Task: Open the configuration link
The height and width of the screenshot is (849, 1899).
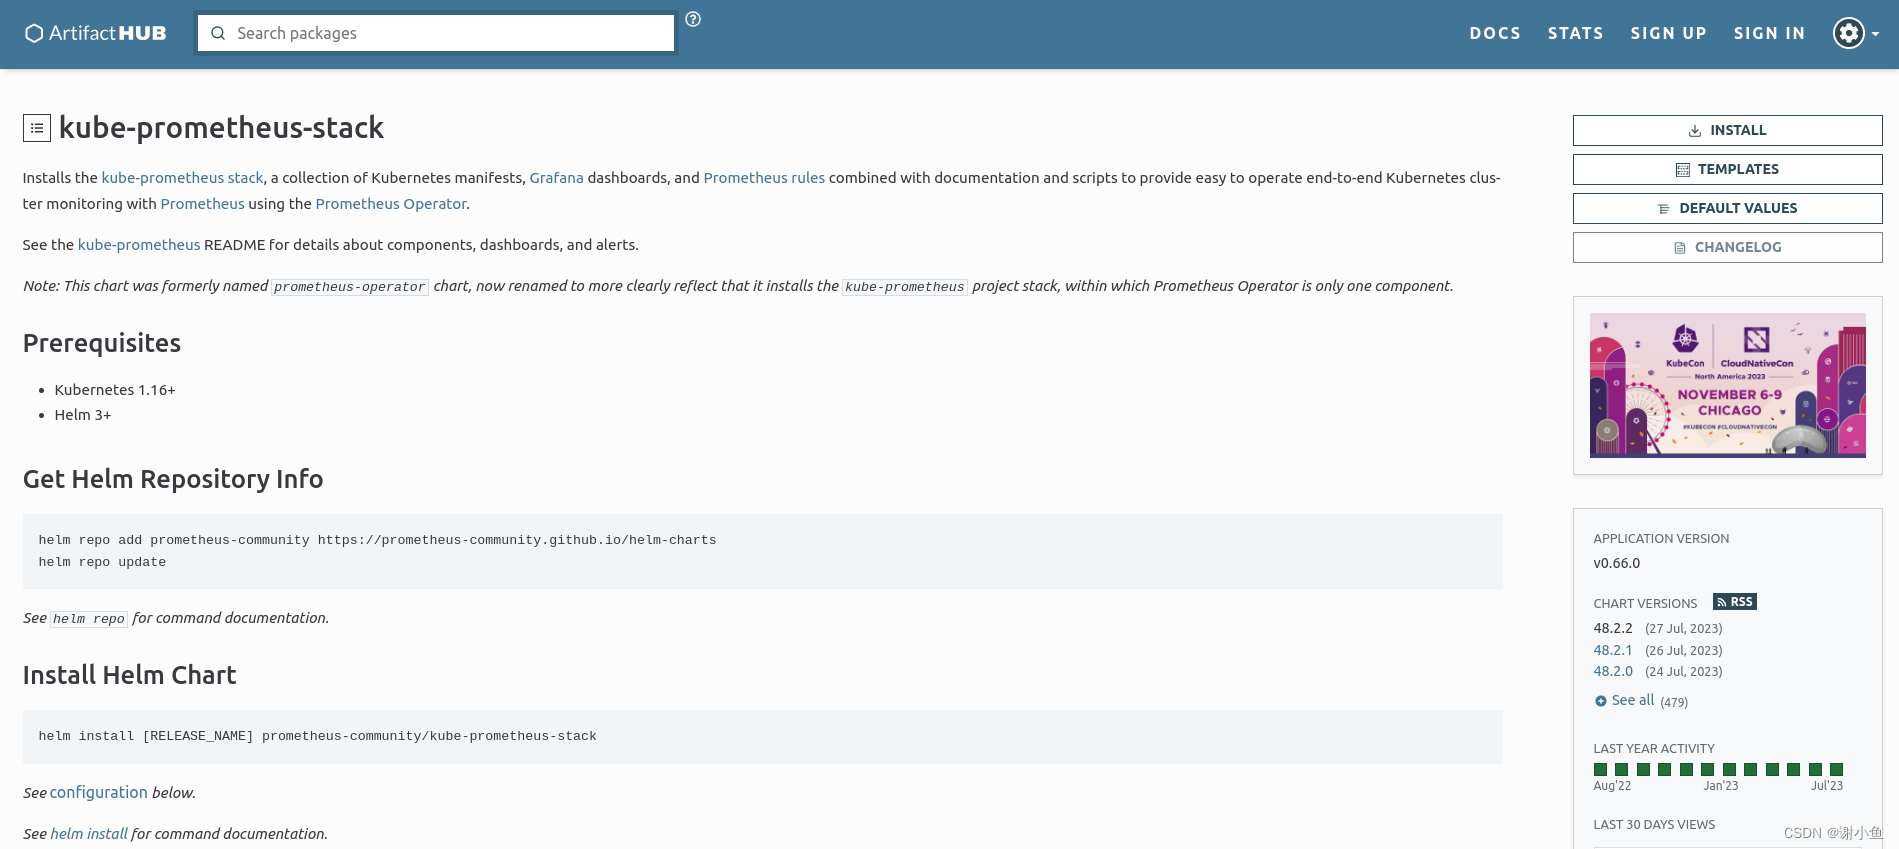Action: point(98,792)
